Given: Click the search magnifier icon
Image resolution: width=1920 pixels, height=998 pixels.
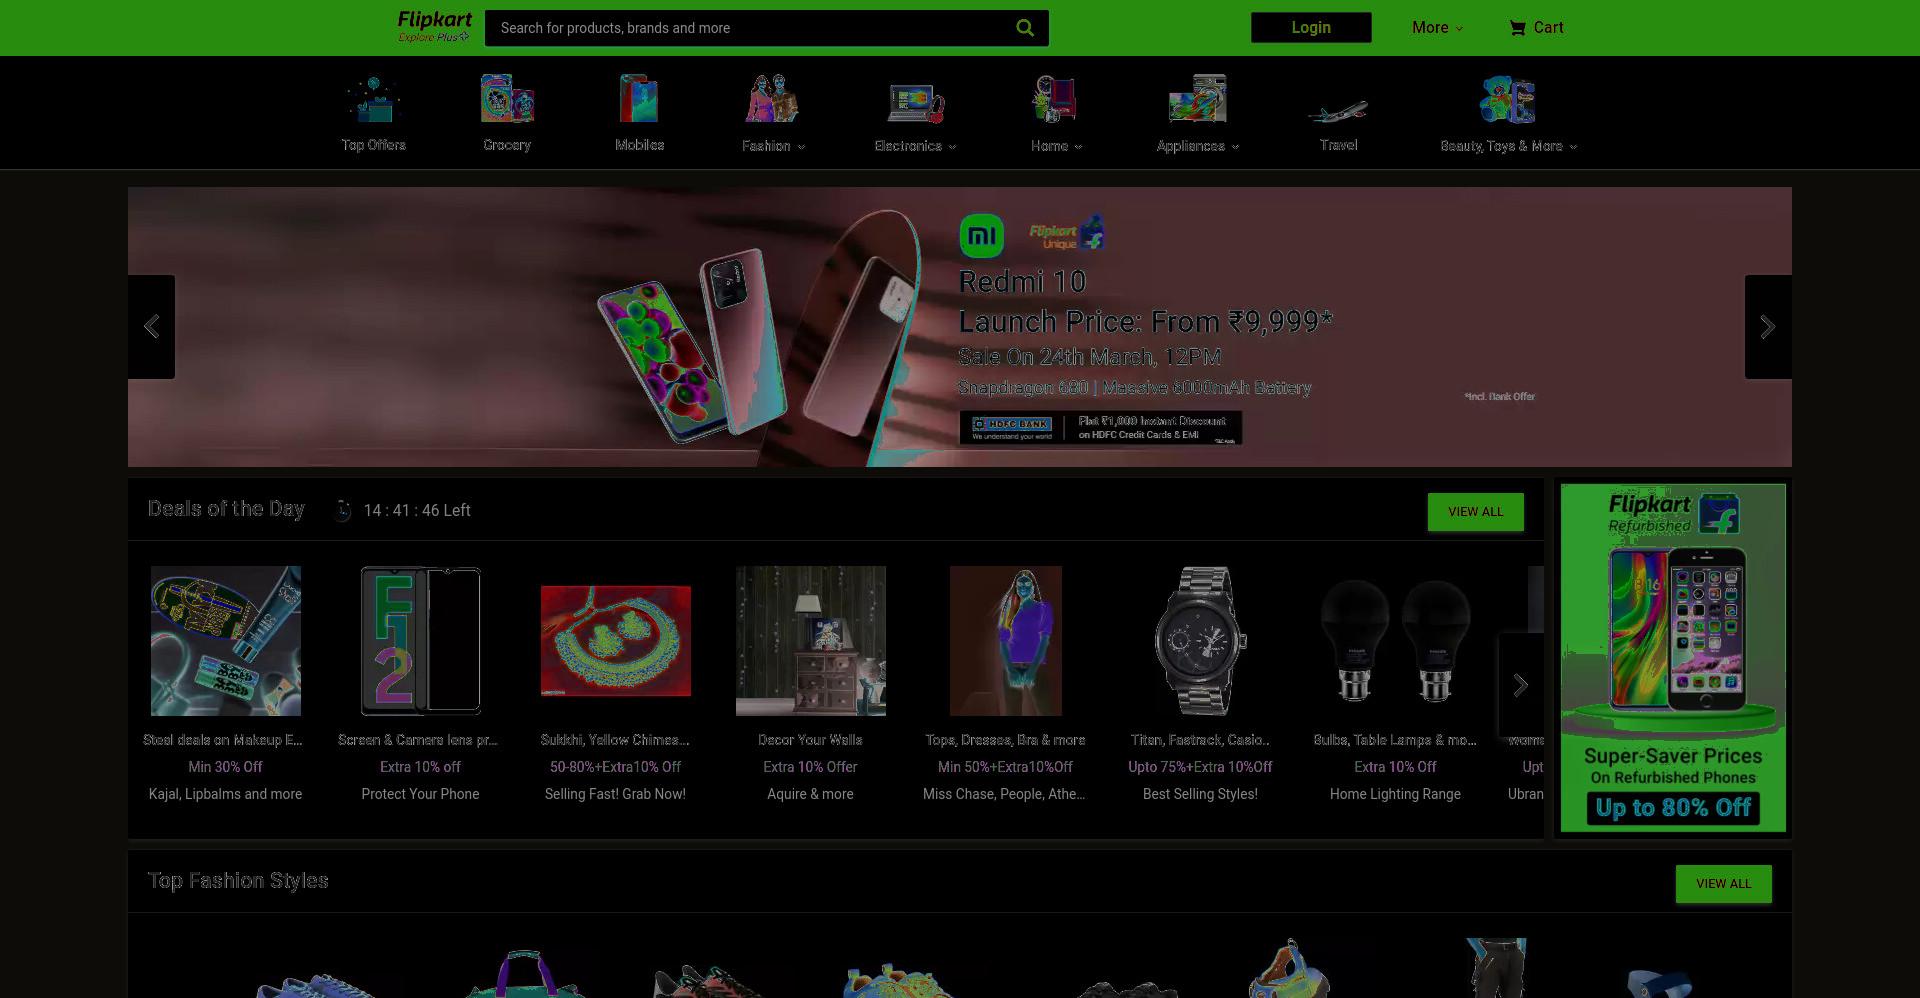Looking at the screenshot, I should (1025, 28).
